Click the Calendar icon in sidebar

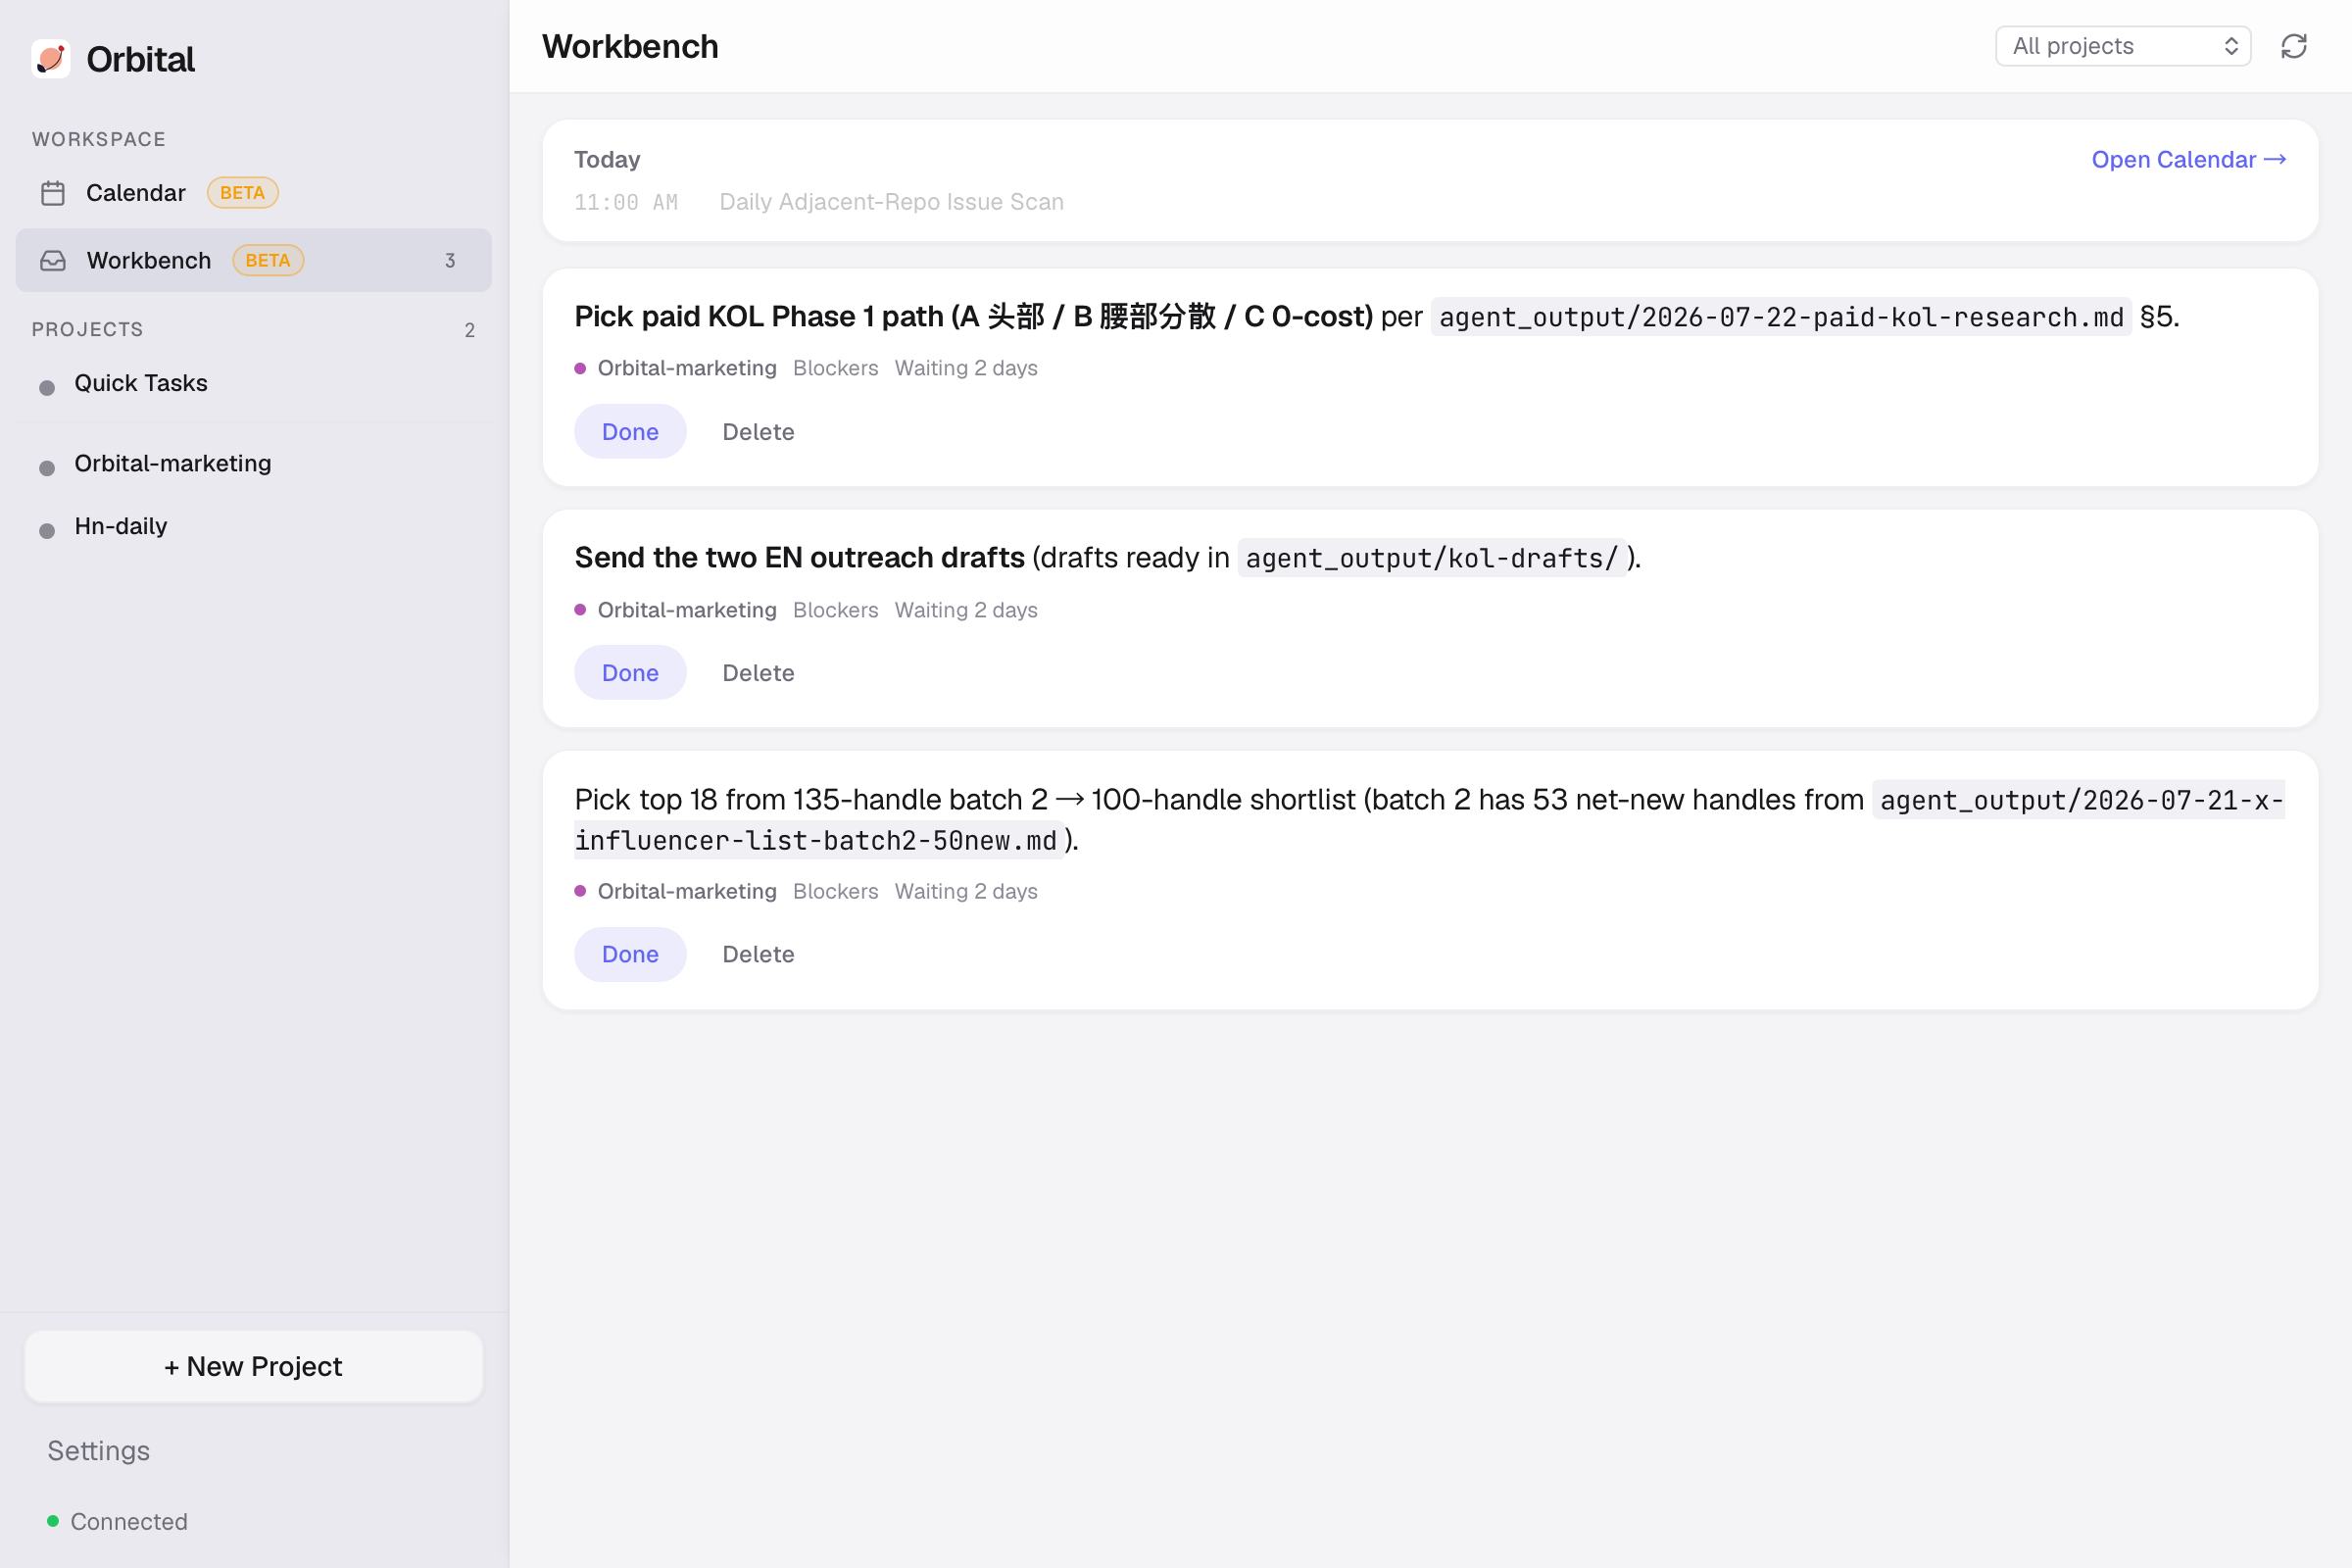pos(53,193)
